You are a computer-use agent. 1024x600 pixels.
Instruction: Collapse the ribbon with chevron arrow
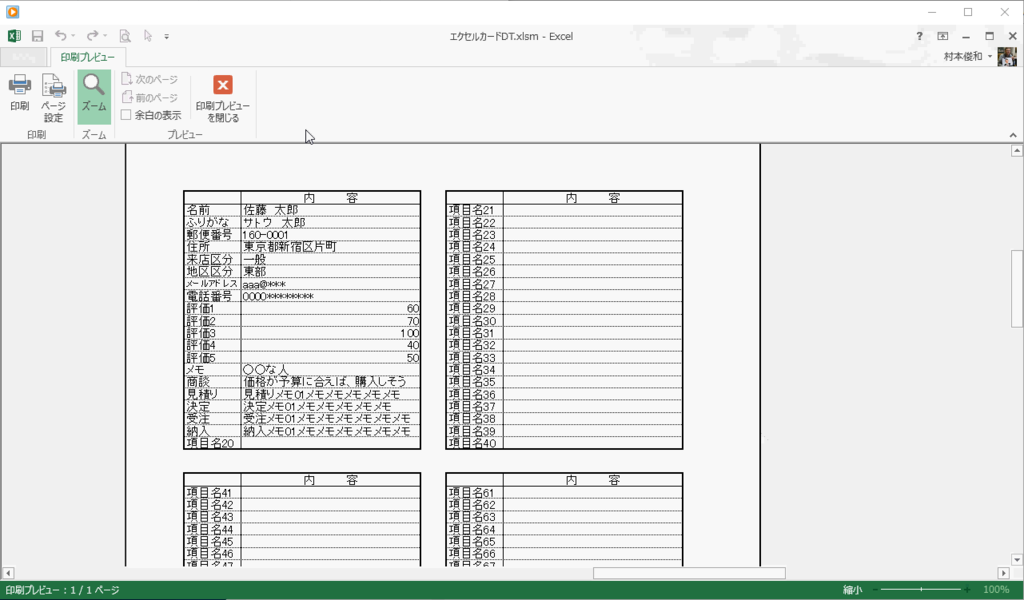click(1013, 135)
